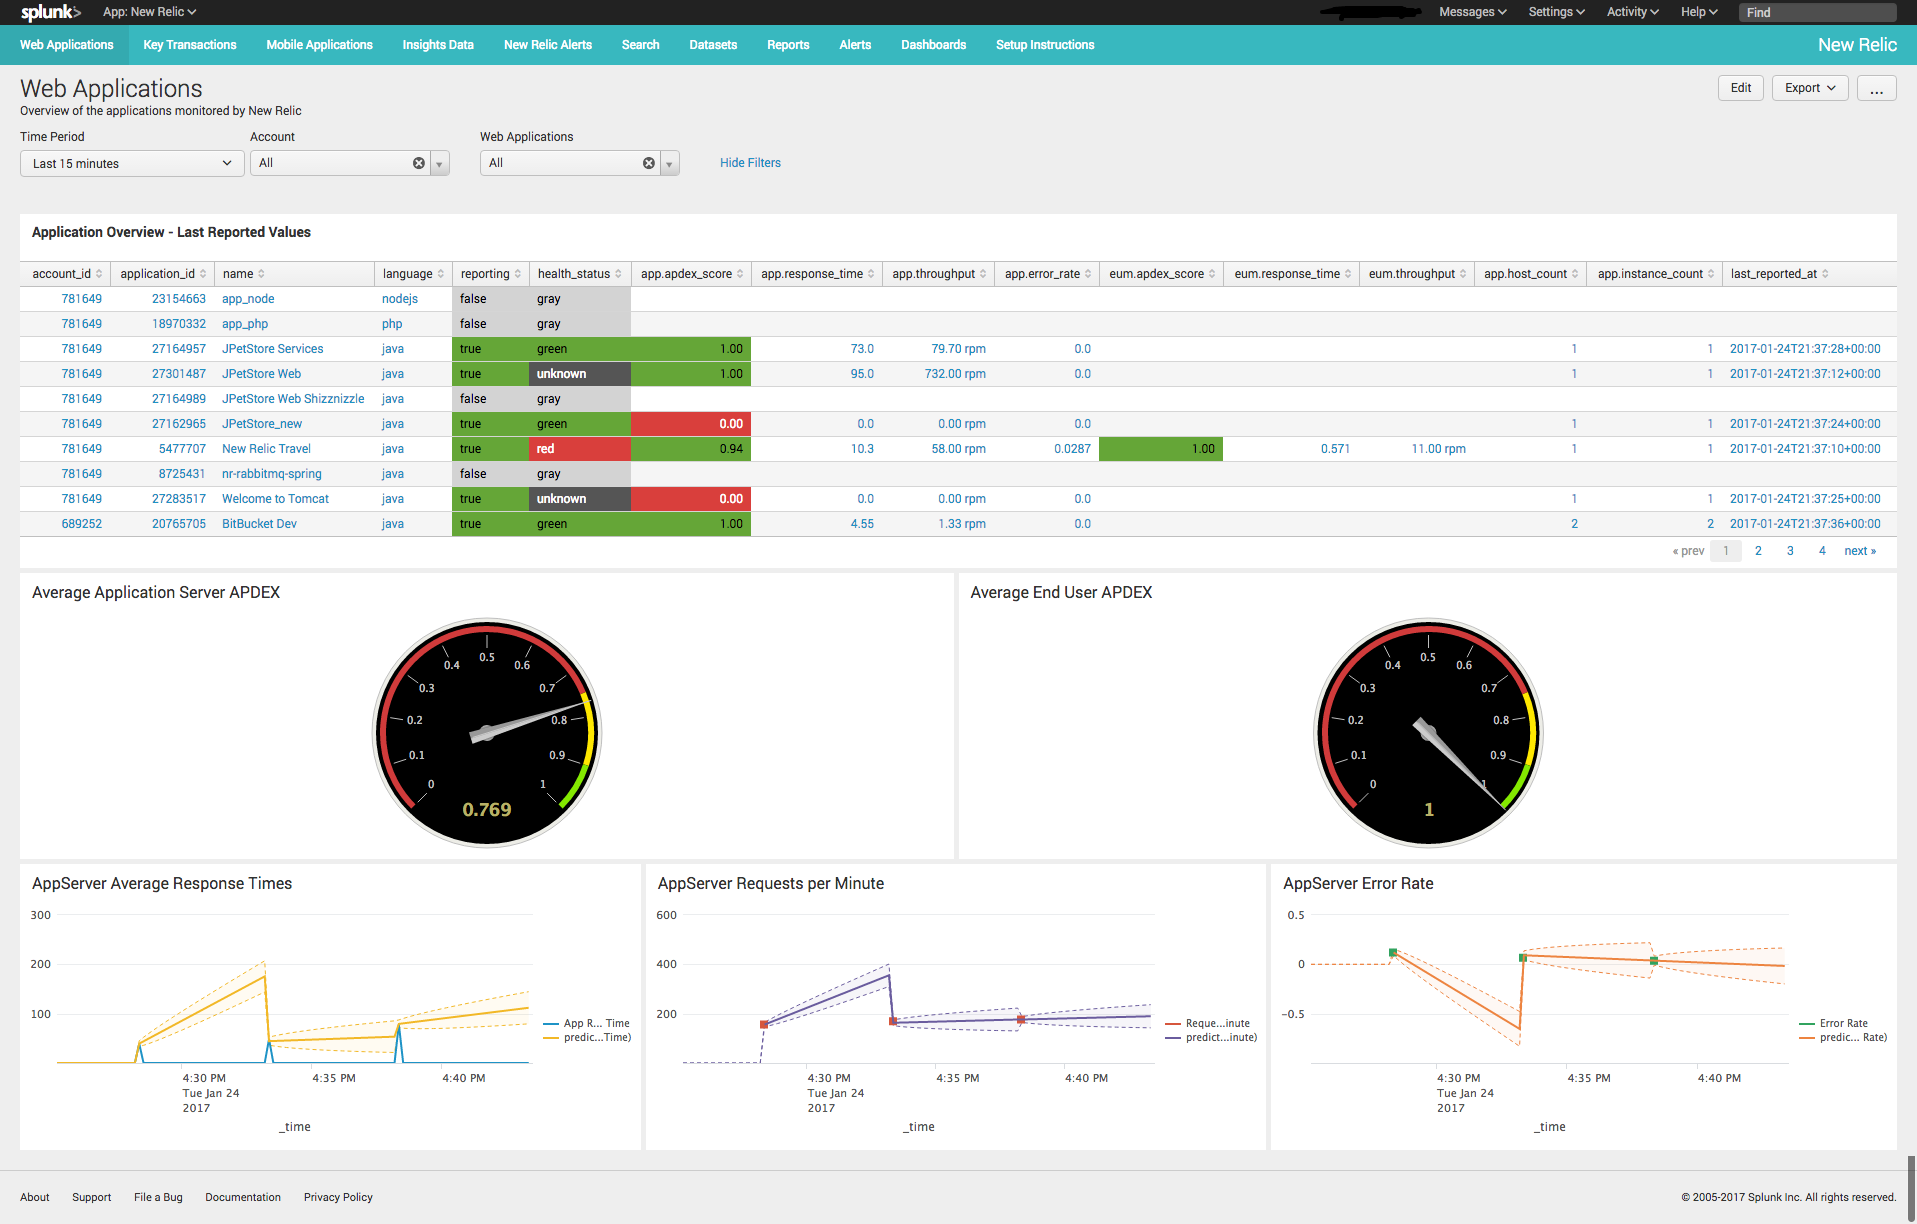Image resolution: width=1917 pixels, height=1224 pixels.
Task: Open the Datasets tab
Action: click(x=713, y=45)
